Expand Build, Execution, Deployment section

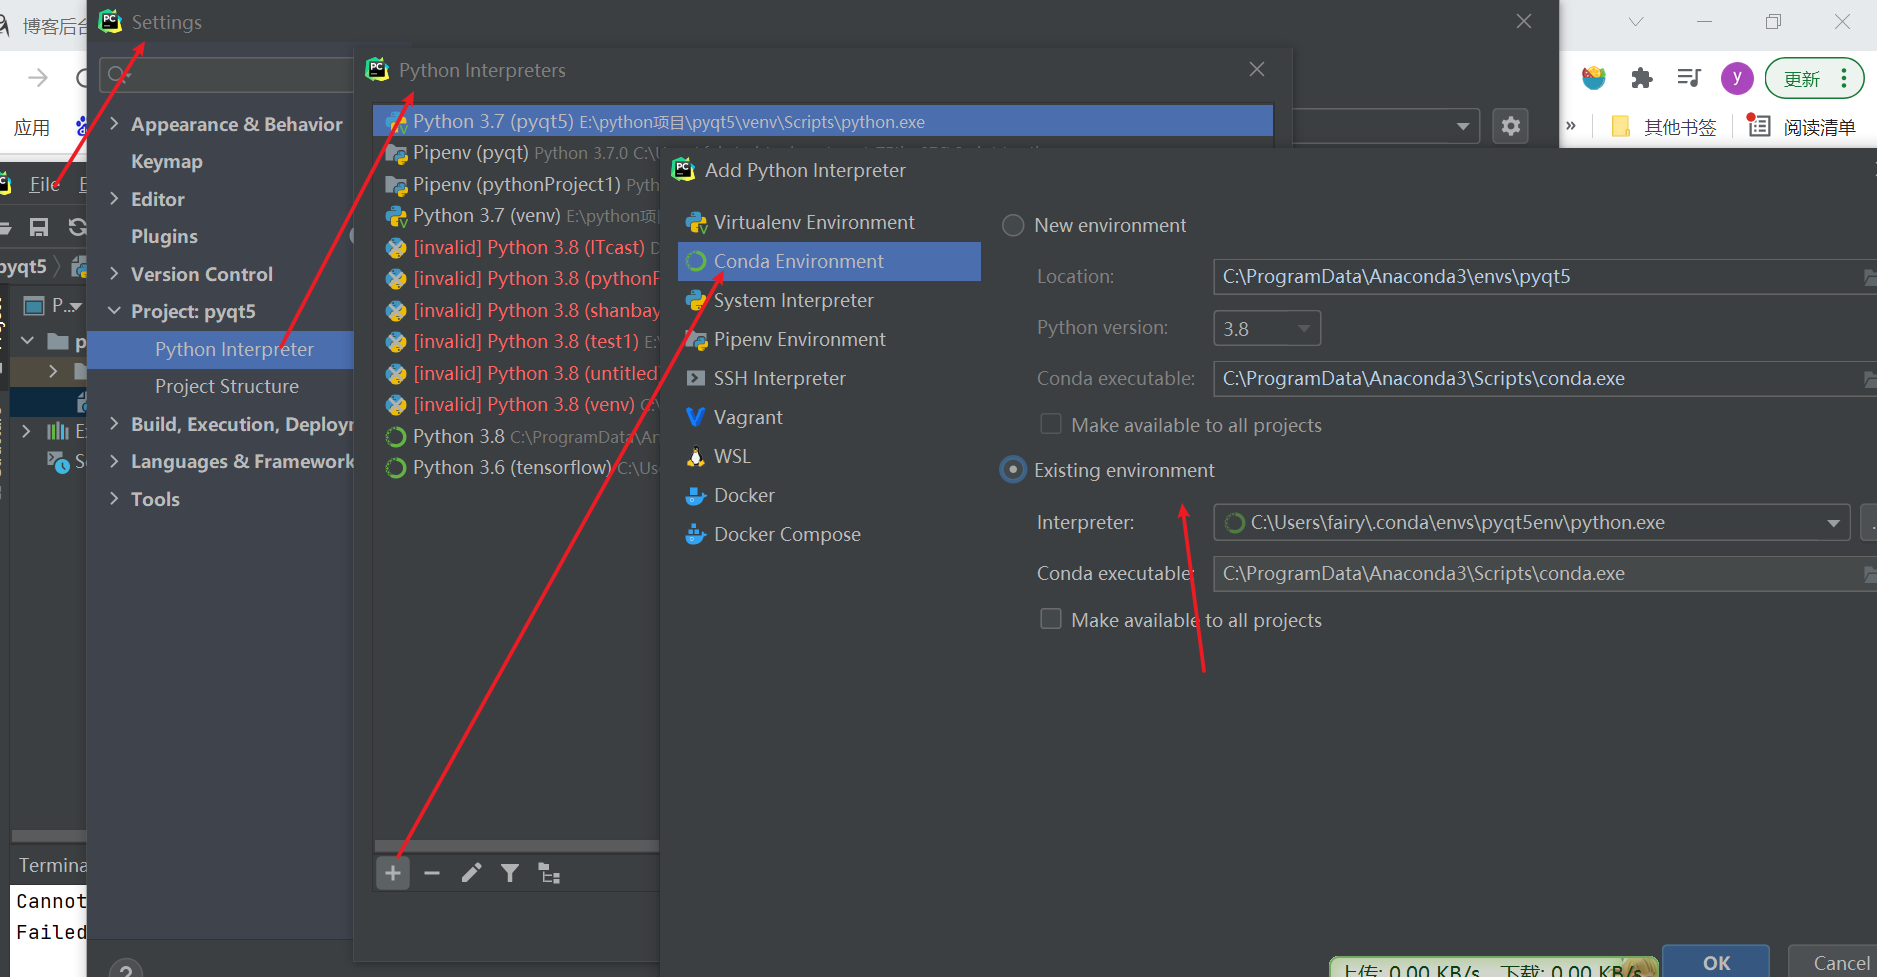click(x=114, y=424)
